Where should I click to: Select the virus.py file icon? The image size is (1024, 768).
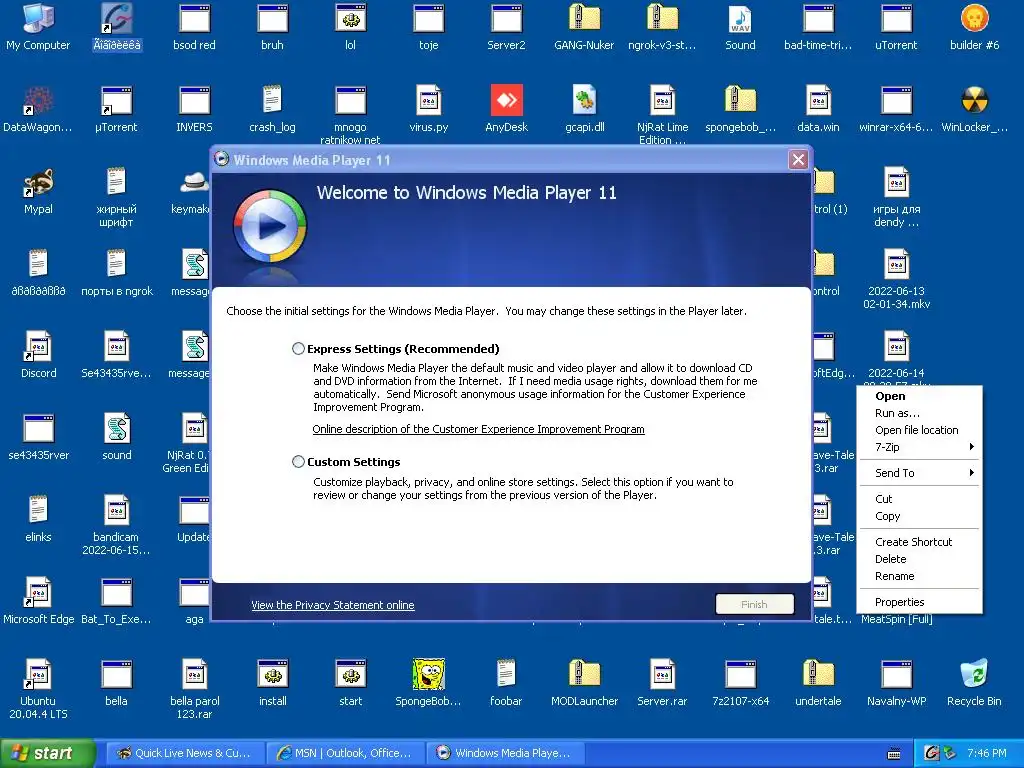(x=428, y=108)
